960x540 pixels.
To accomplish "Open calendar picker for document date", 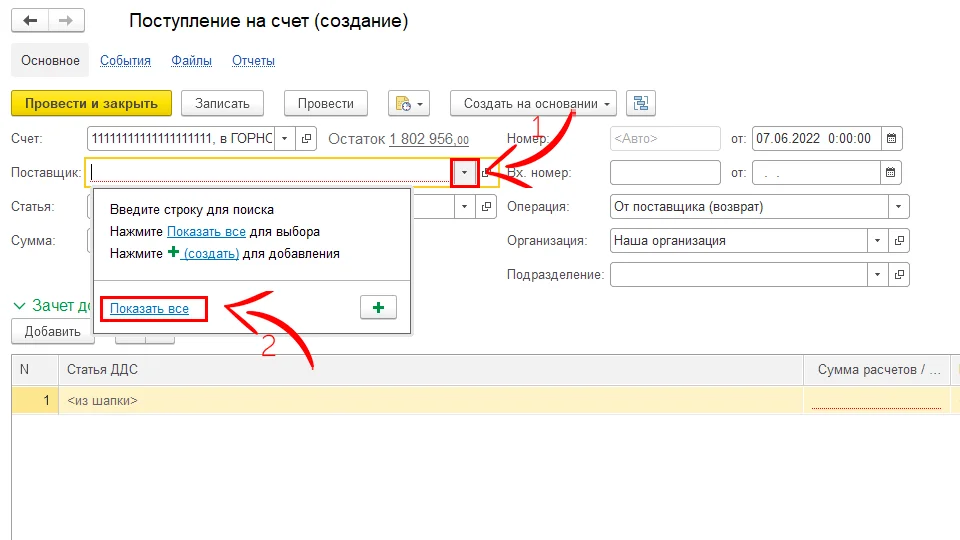I will 892,138.
